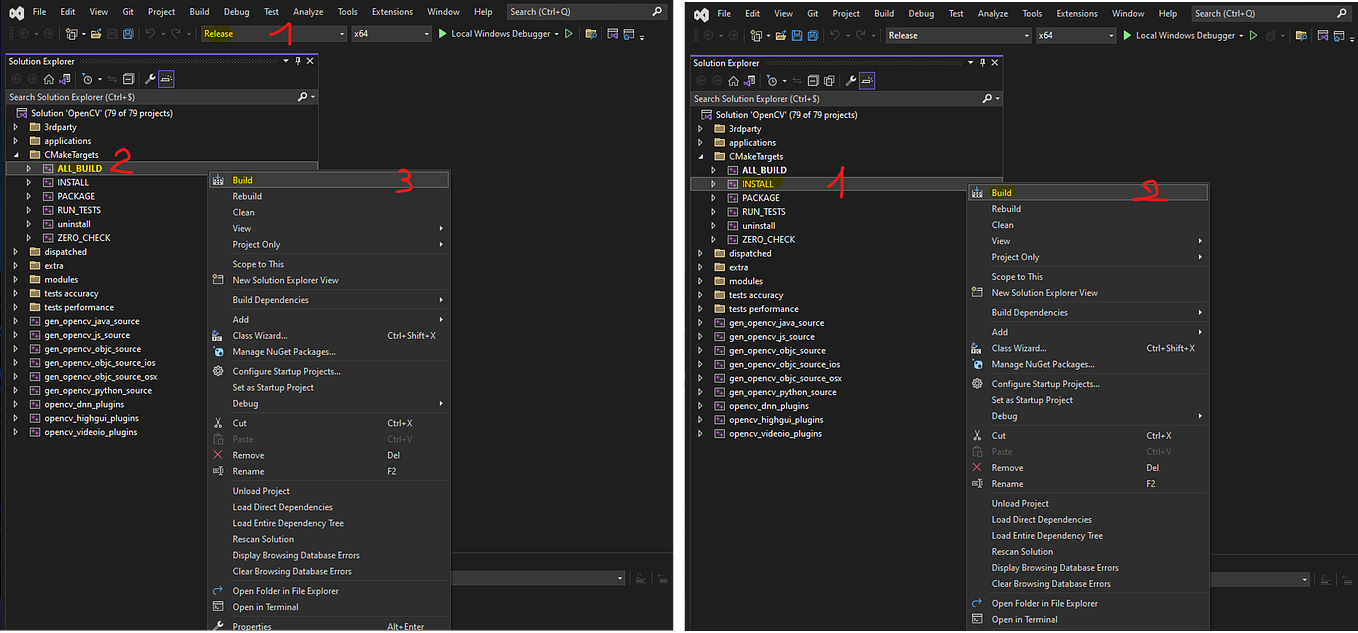Click the Undo arrow in the toolbar

pyautogui.click(x=149, y=33)
